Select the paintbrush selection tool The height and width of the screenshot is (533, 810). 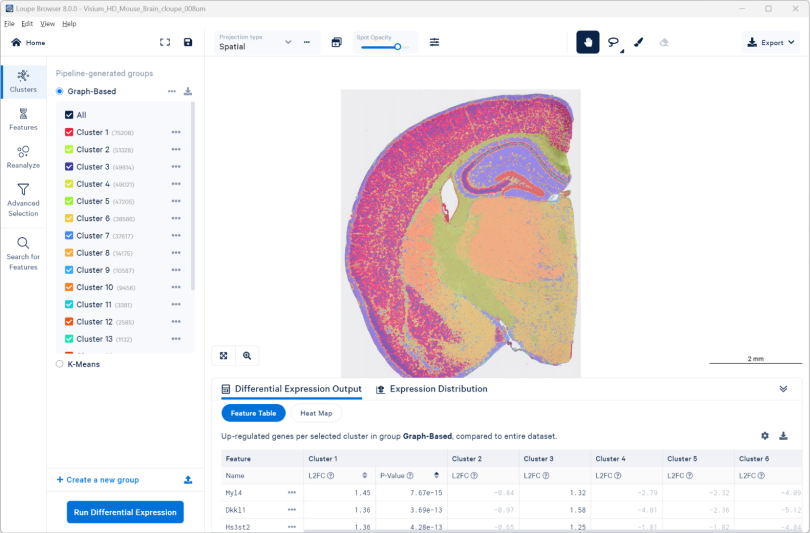point(639,43)
